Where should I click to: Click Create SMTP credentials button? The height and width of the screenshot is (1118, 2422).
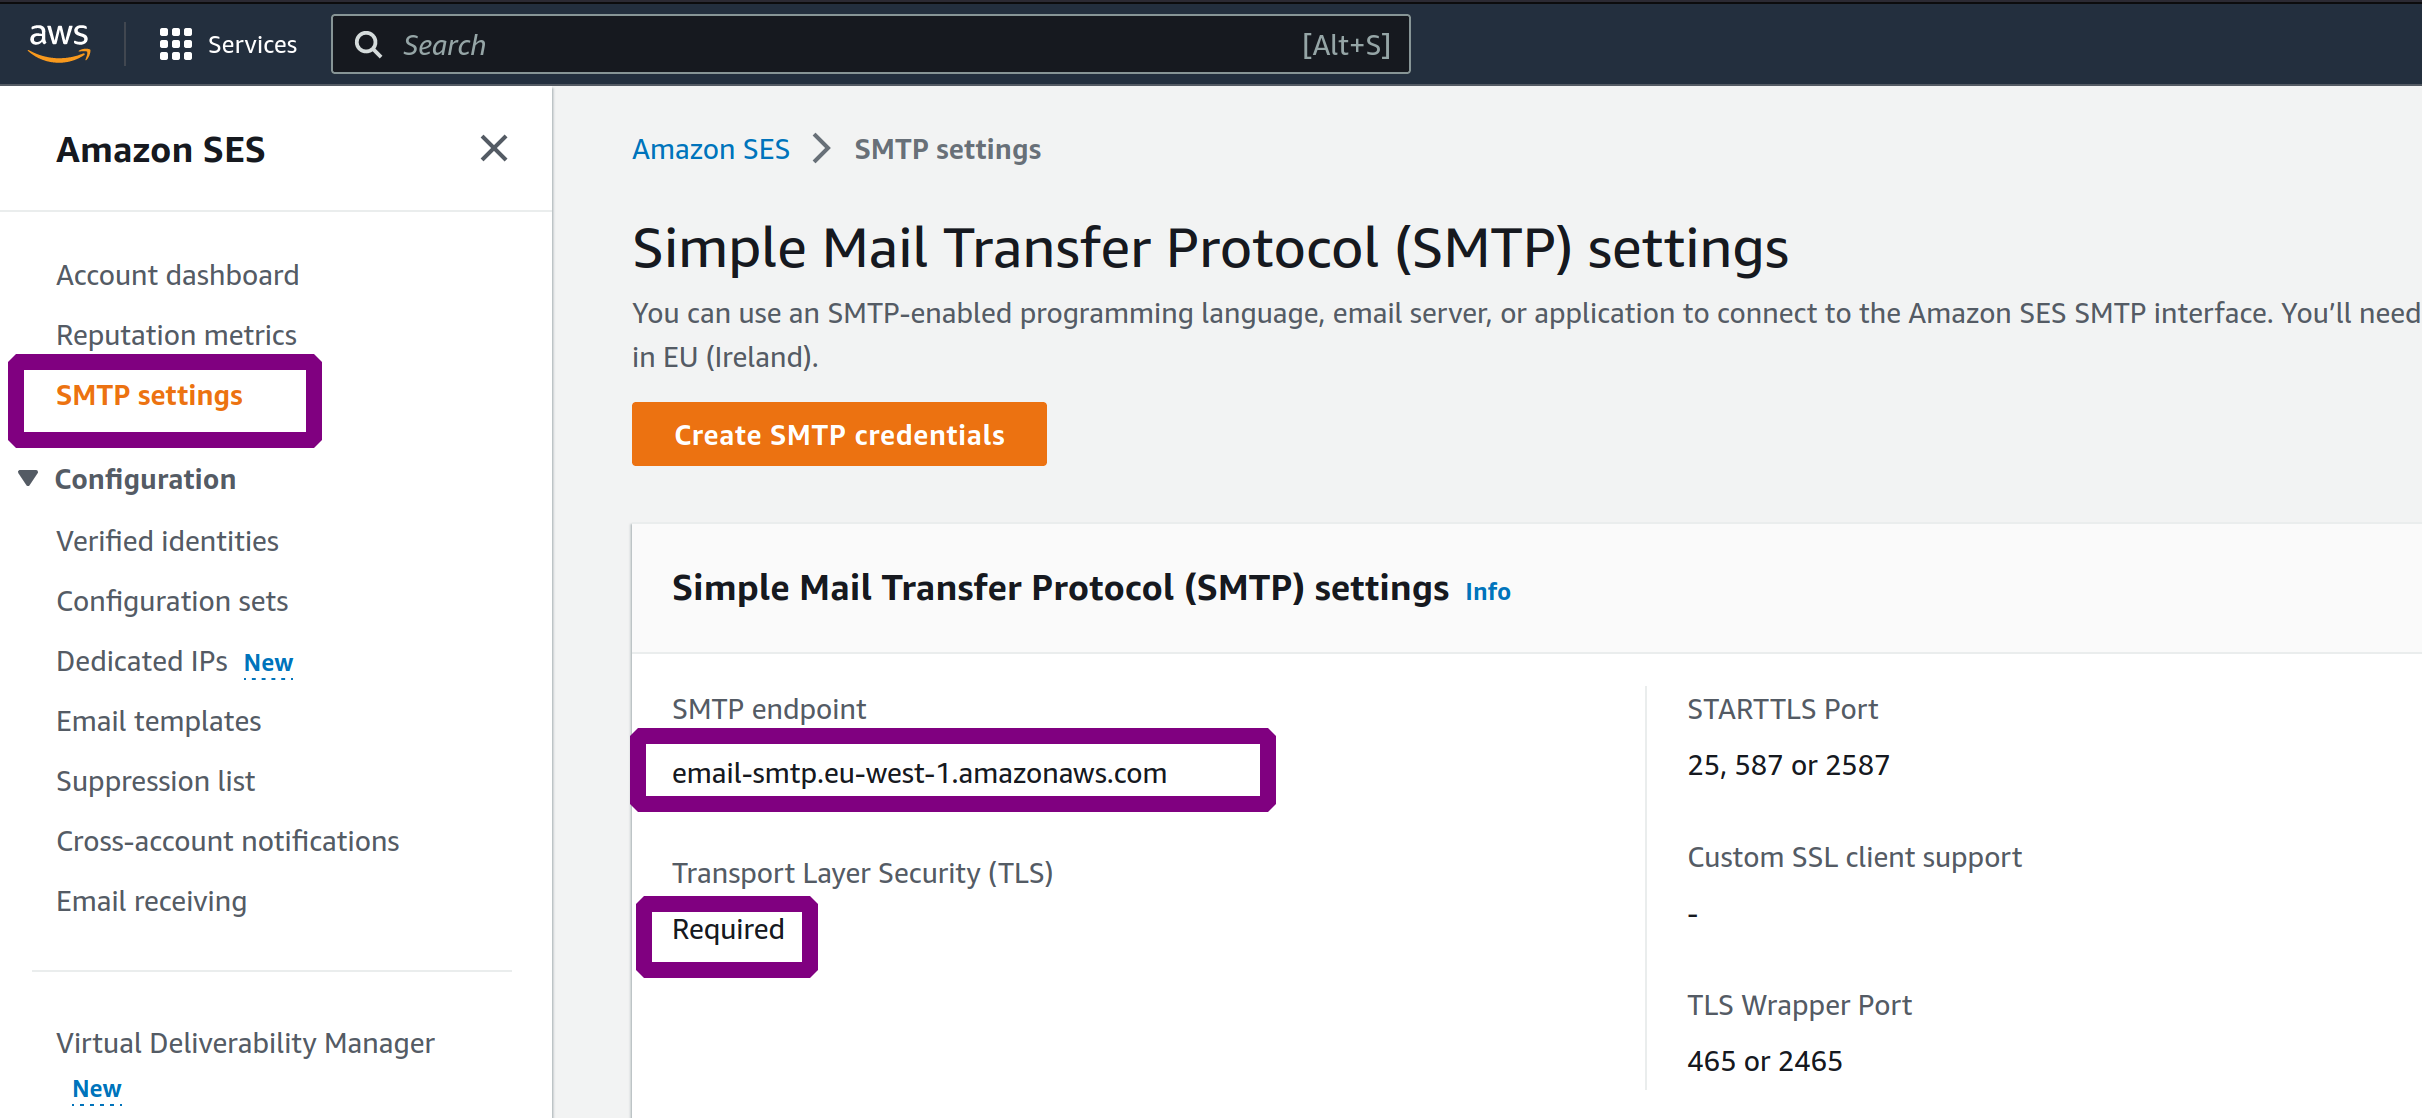(x=839, y=434)
